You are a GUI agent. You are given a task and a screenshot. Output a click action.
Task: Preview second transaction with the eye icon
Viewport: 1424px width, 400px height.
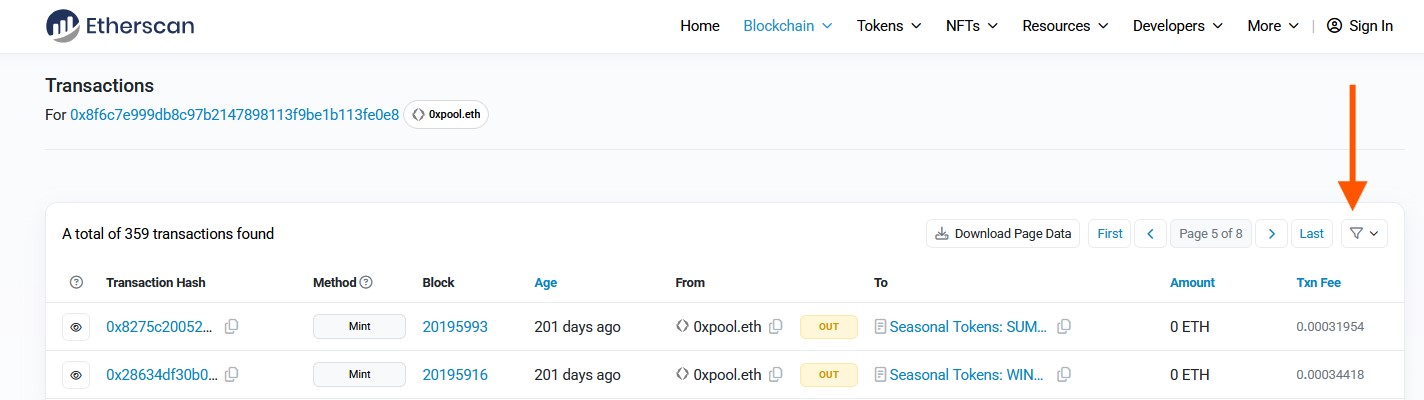click(x=77, y=375)
